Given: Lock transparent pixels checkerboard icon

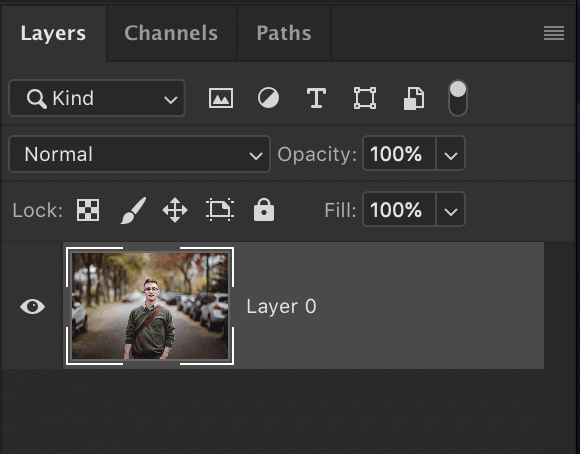Looking at the screenshot, I should (88, 210).
